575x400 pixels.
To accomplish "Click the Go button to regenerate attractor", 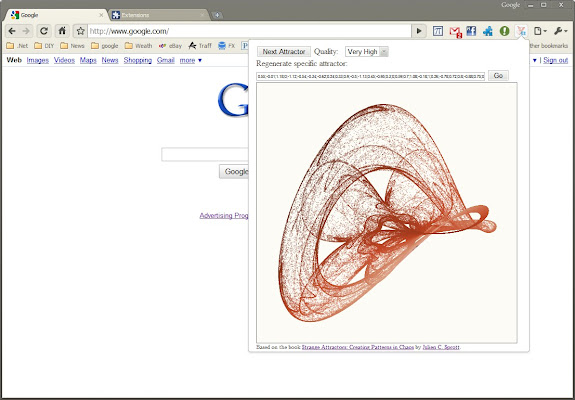I will coord(498,76).
